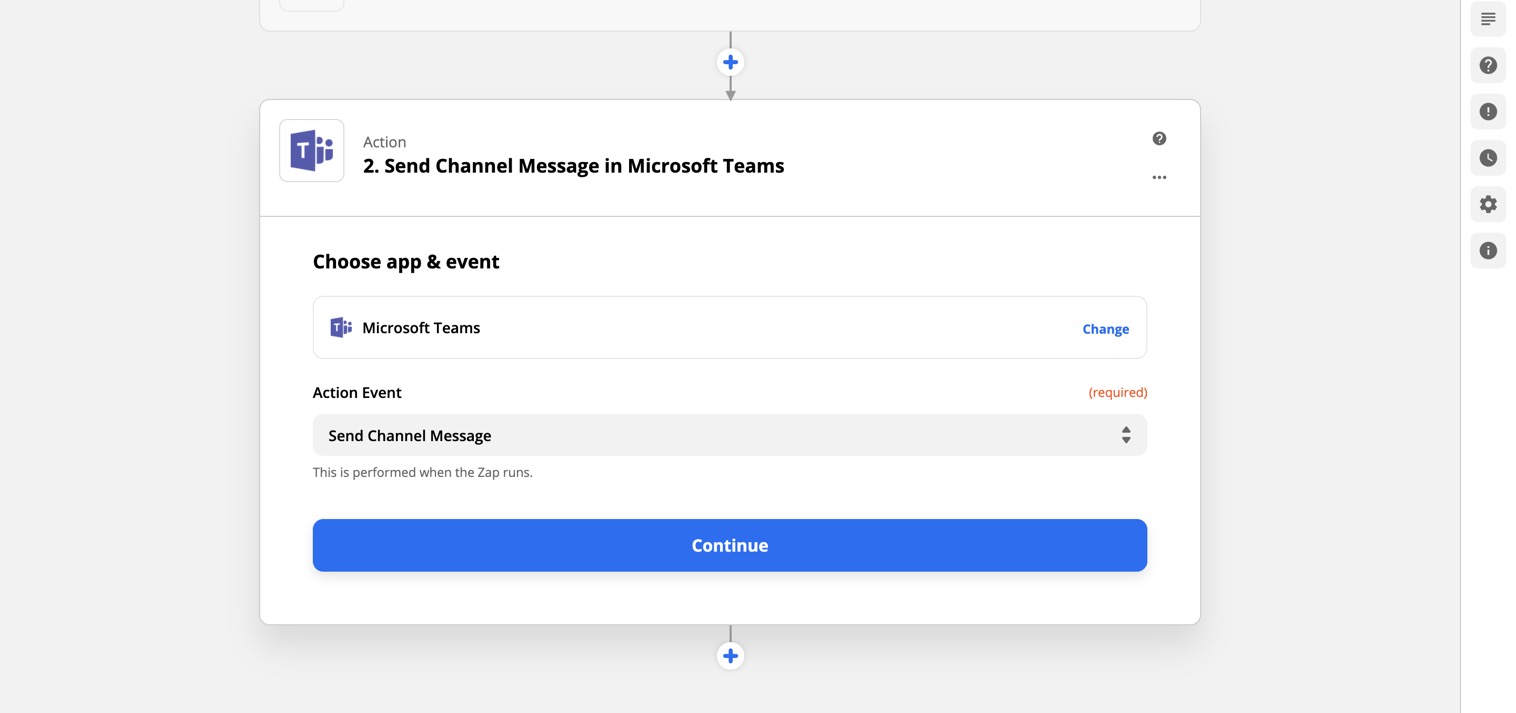The width and height of the screenshot is (1516, 713).
Task: Open the help question mark in action header
Action: (1159, 138)
